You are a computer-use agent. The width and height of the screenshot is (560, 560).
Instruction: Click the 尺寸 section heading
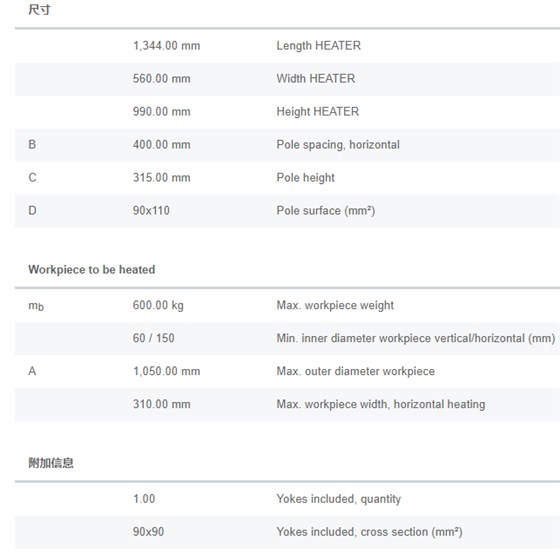tap(39, 10)
